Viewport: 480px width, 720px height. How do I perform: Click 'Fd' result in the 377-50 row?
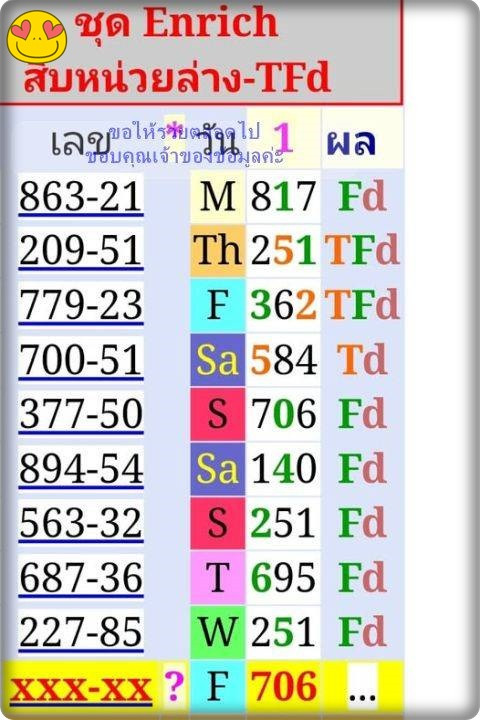pyautogui.click(x=362, y=414)
